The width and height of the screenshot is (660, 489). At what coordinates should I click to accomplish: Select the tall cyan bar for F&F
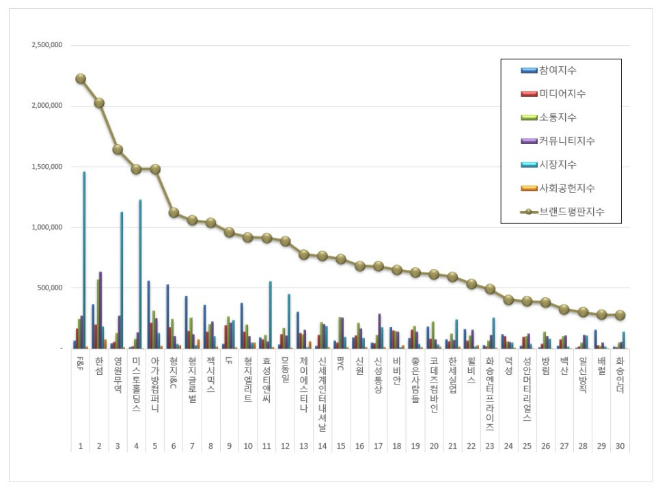tap(84, 260)
